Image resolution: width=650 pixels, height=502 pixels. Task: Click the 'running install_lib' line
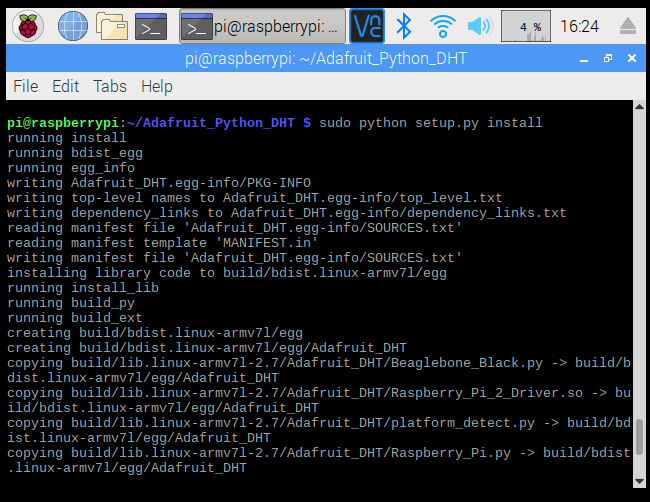pyautogui.click(x=83, y=288)
